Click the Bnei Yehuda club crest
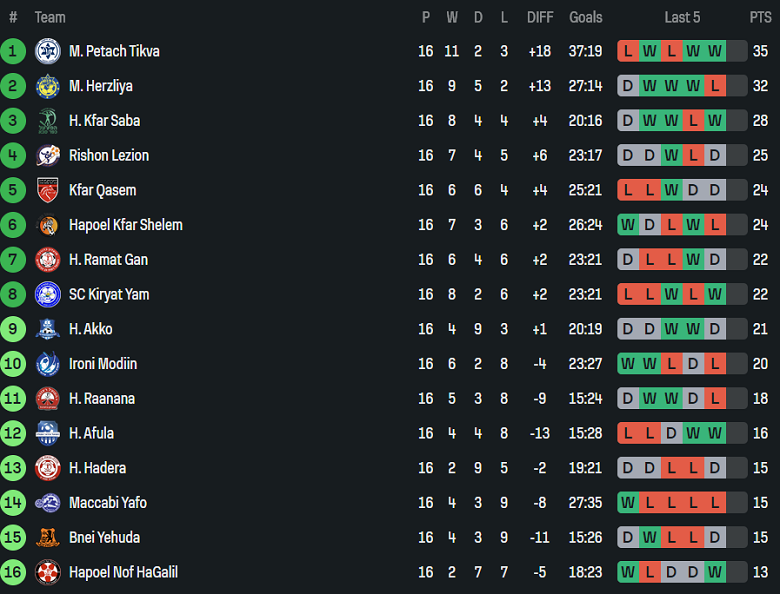Screen dimensions: 780x594 [48, 537]
